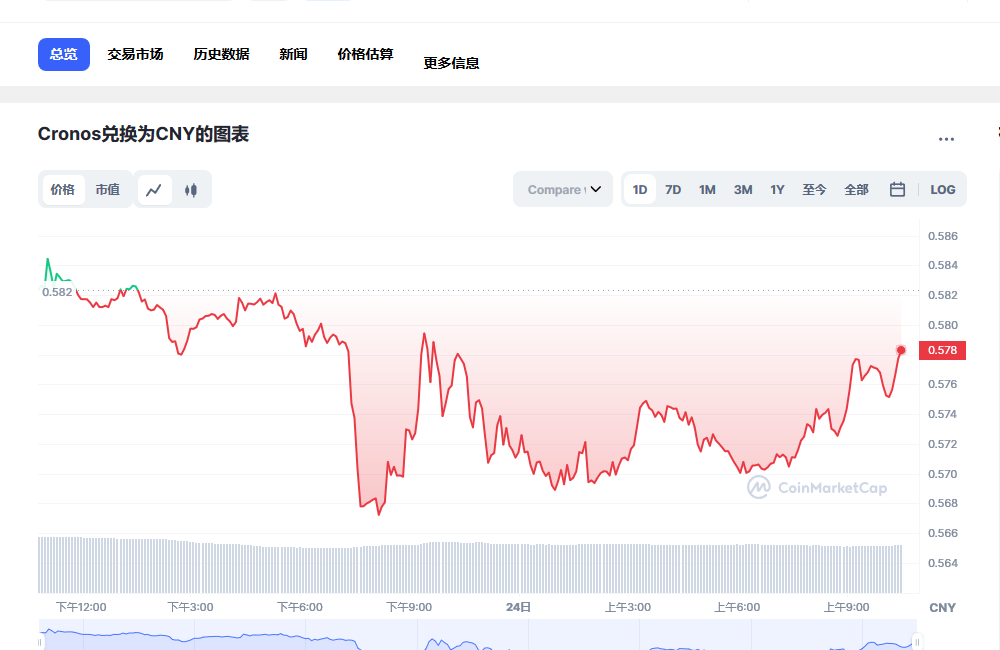Open the 历史数据 historical data tab
Viewport: 1000px width, 650px height.
221,54
